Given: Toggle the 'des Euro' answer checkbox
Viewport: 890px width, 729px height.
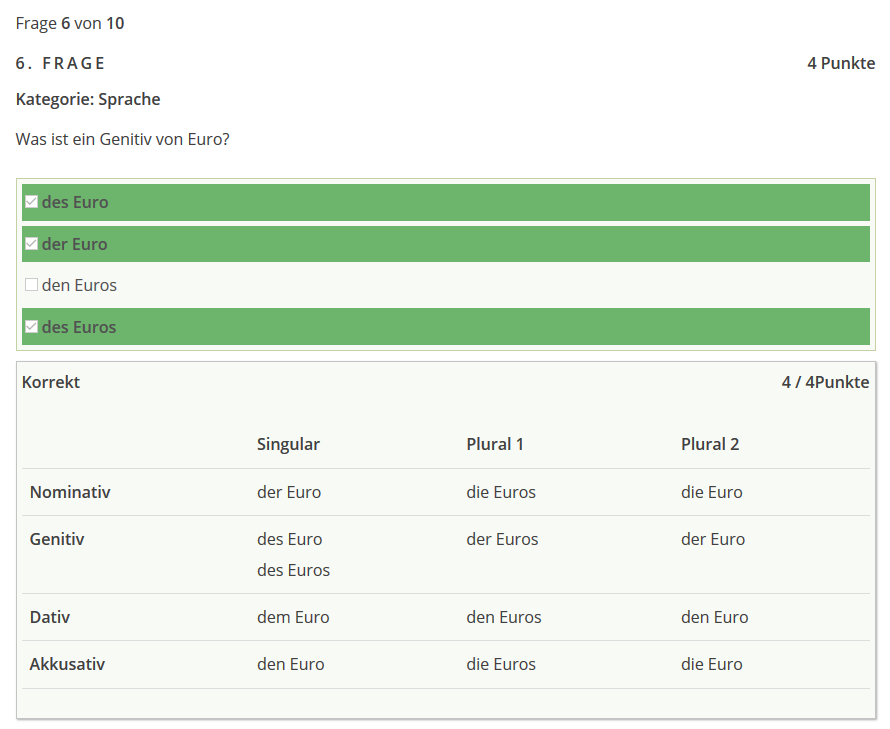Looking at the screenshot, I should (31, 202).
